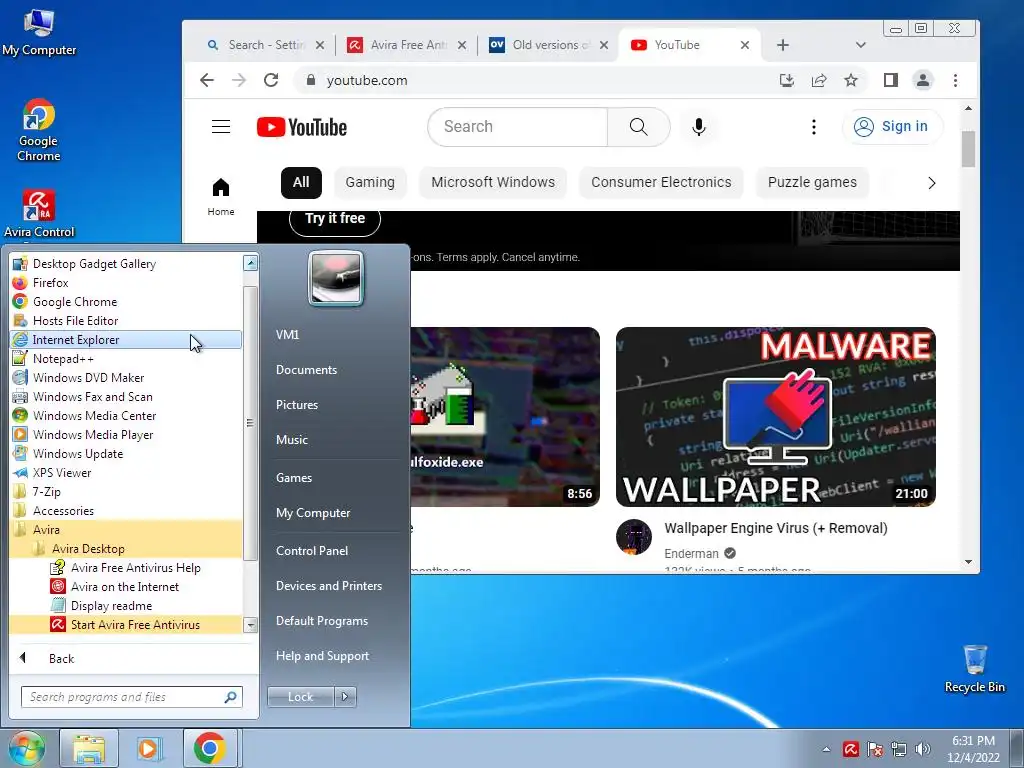
Task: Collapse the Avira folder
Action: [x=126, y=530]
